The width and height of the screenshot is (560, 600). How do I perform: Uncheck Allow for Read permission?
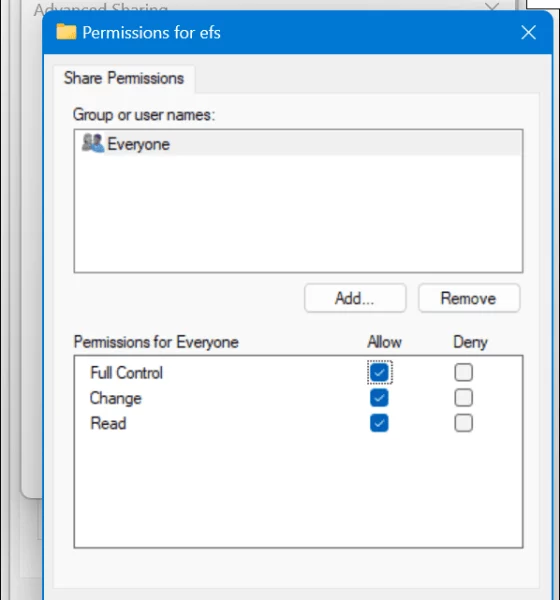tap(379, 423)
